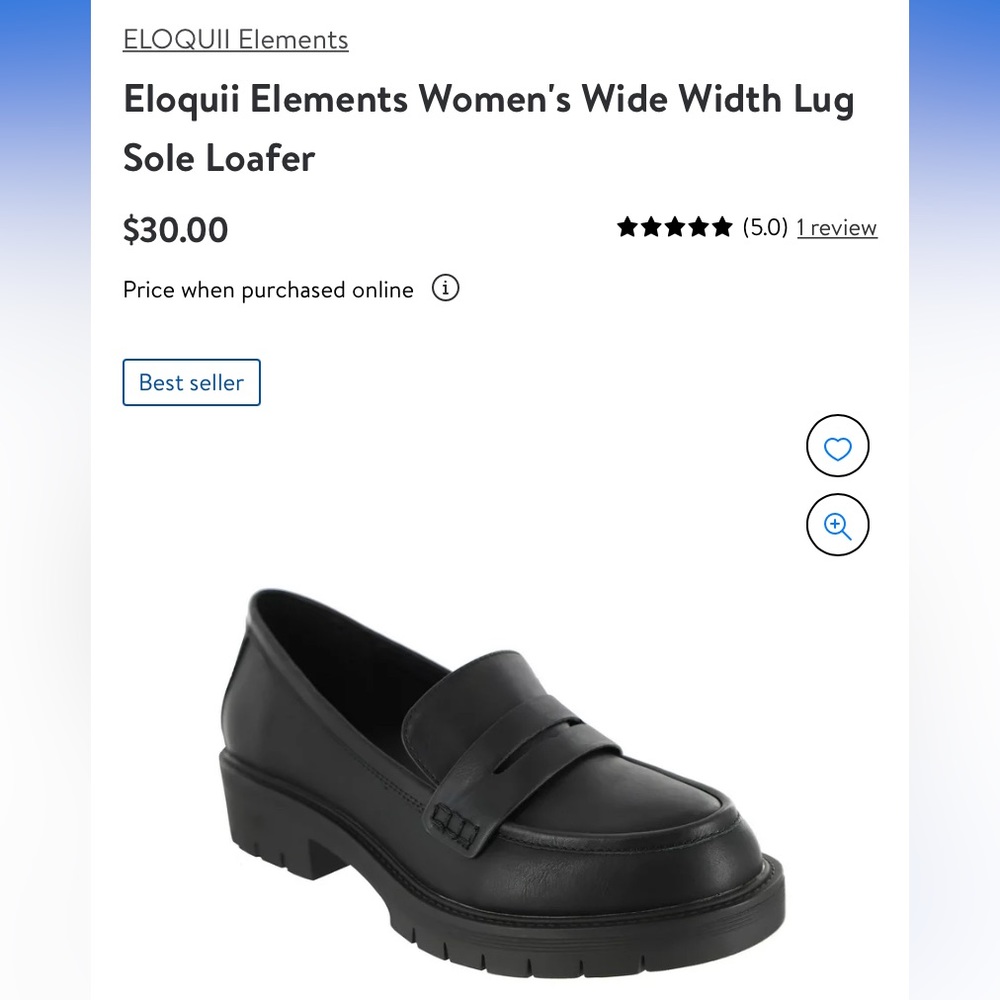The height and width of the screenshot is (1000, 1000).
Task: Open the 1 review link
Action: point(837,228)
